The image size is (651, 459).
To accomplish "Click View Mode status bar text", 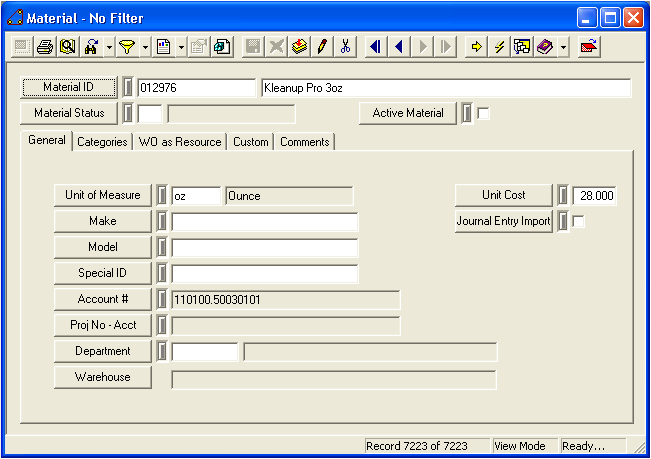I will click(520, 446).
